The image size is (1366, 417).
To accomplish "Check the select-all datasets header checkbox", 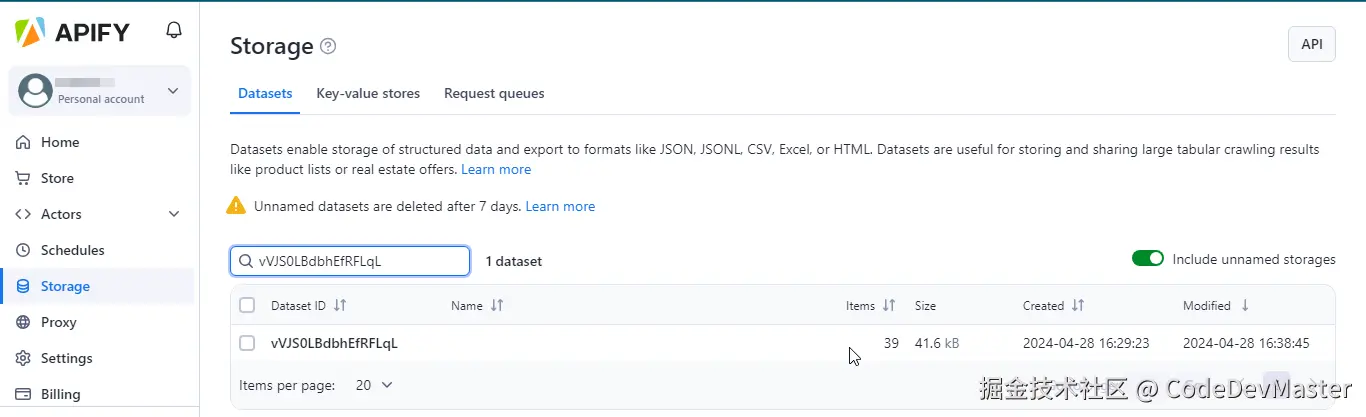I will coord(247,305).
